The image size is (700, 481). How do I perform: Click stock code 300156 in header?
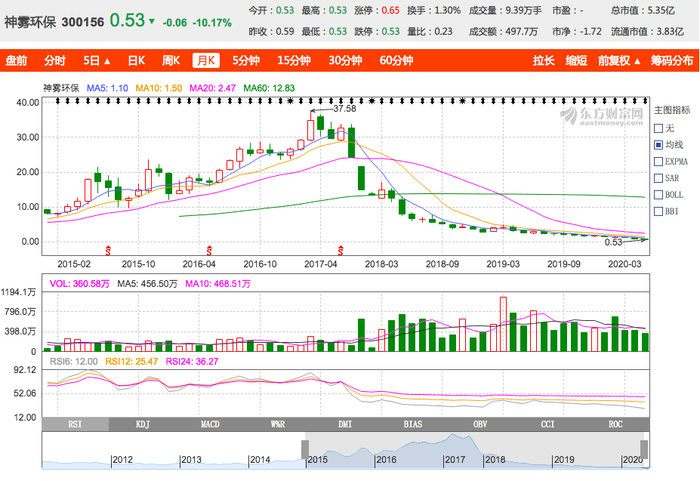[x=83, y=22]
